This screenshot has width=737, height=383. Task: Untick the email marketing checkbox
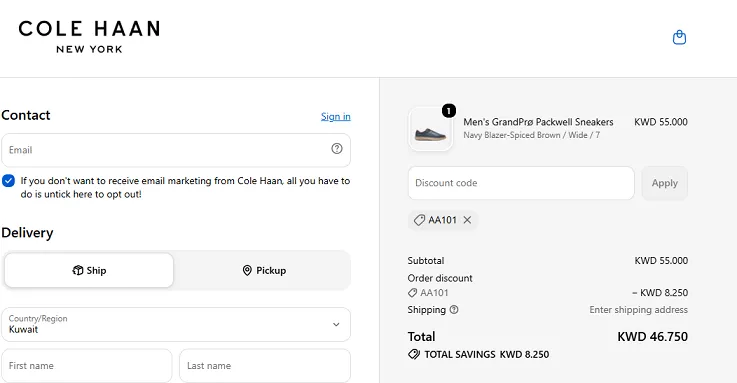pyautogui.click(x=8, y=181)
